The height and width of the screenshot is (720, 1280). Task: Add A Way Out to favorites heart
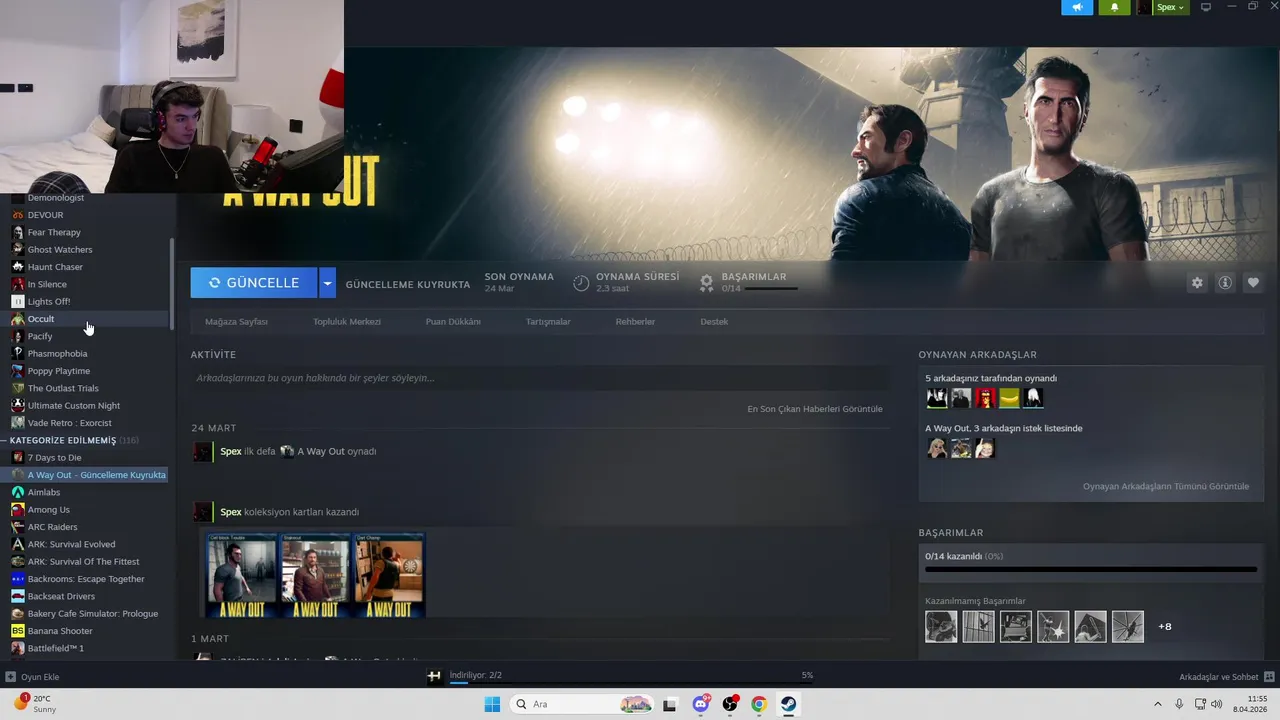tap(1253, 283)
